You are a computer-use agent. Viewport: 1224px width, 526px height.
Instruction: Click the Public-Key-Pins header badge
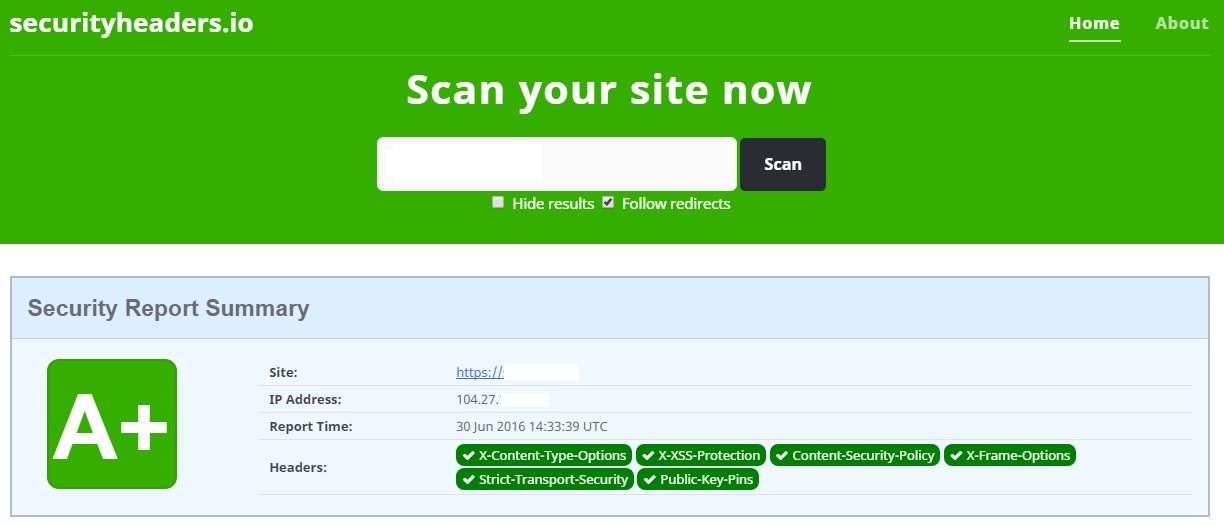pyautogui.click(x=698, y=479)
